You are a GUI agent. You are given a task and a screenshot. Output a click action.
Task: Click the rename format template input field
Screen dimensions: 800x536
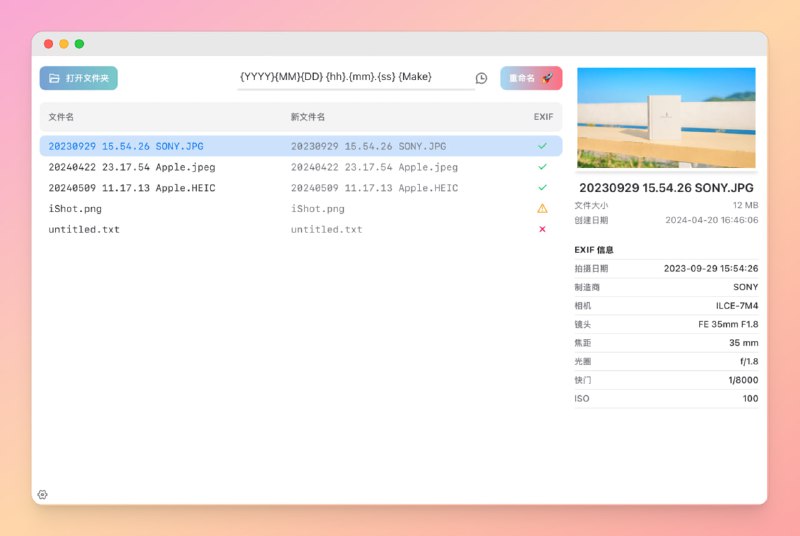click(355, 77)
